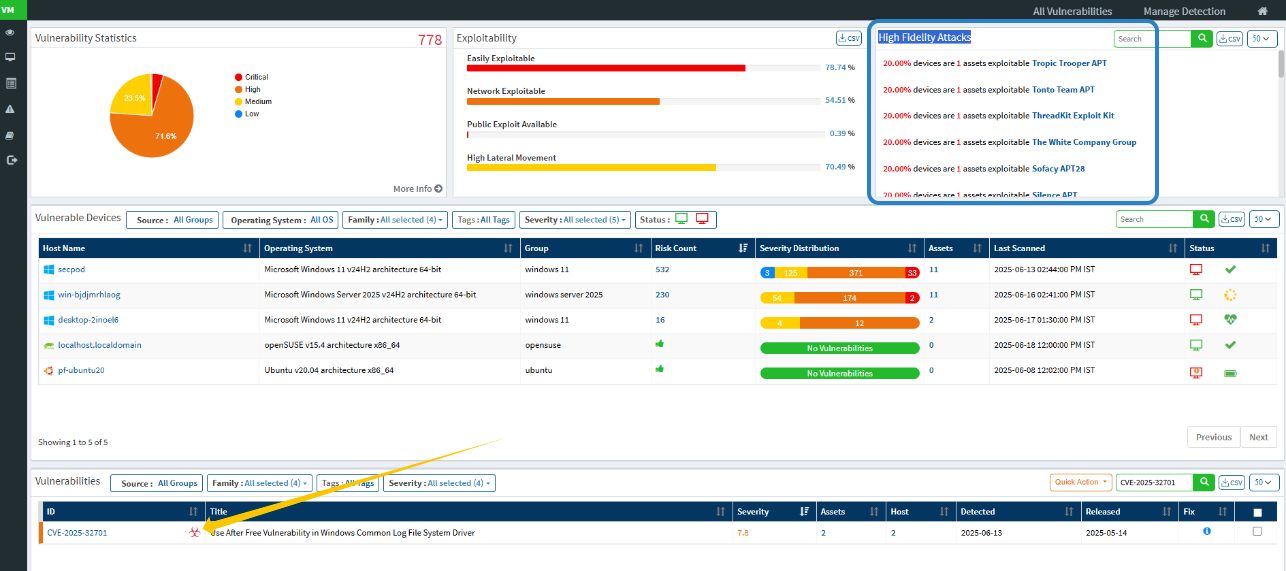1286x571 pixels.
Task: Open Family filter dropdown in Vulnerabilities panel
Action: pos(261,483)
